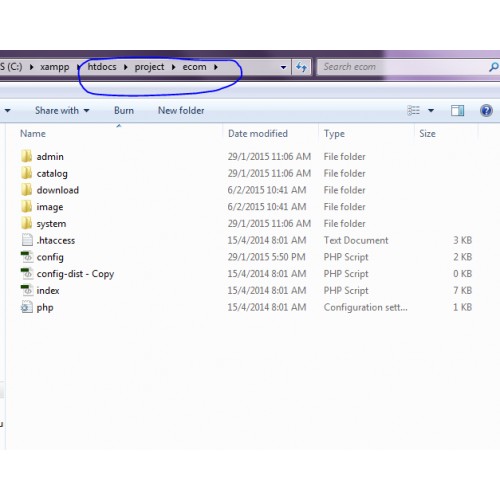
Task: Click the change view icon
Action: [x=414, y=110]
